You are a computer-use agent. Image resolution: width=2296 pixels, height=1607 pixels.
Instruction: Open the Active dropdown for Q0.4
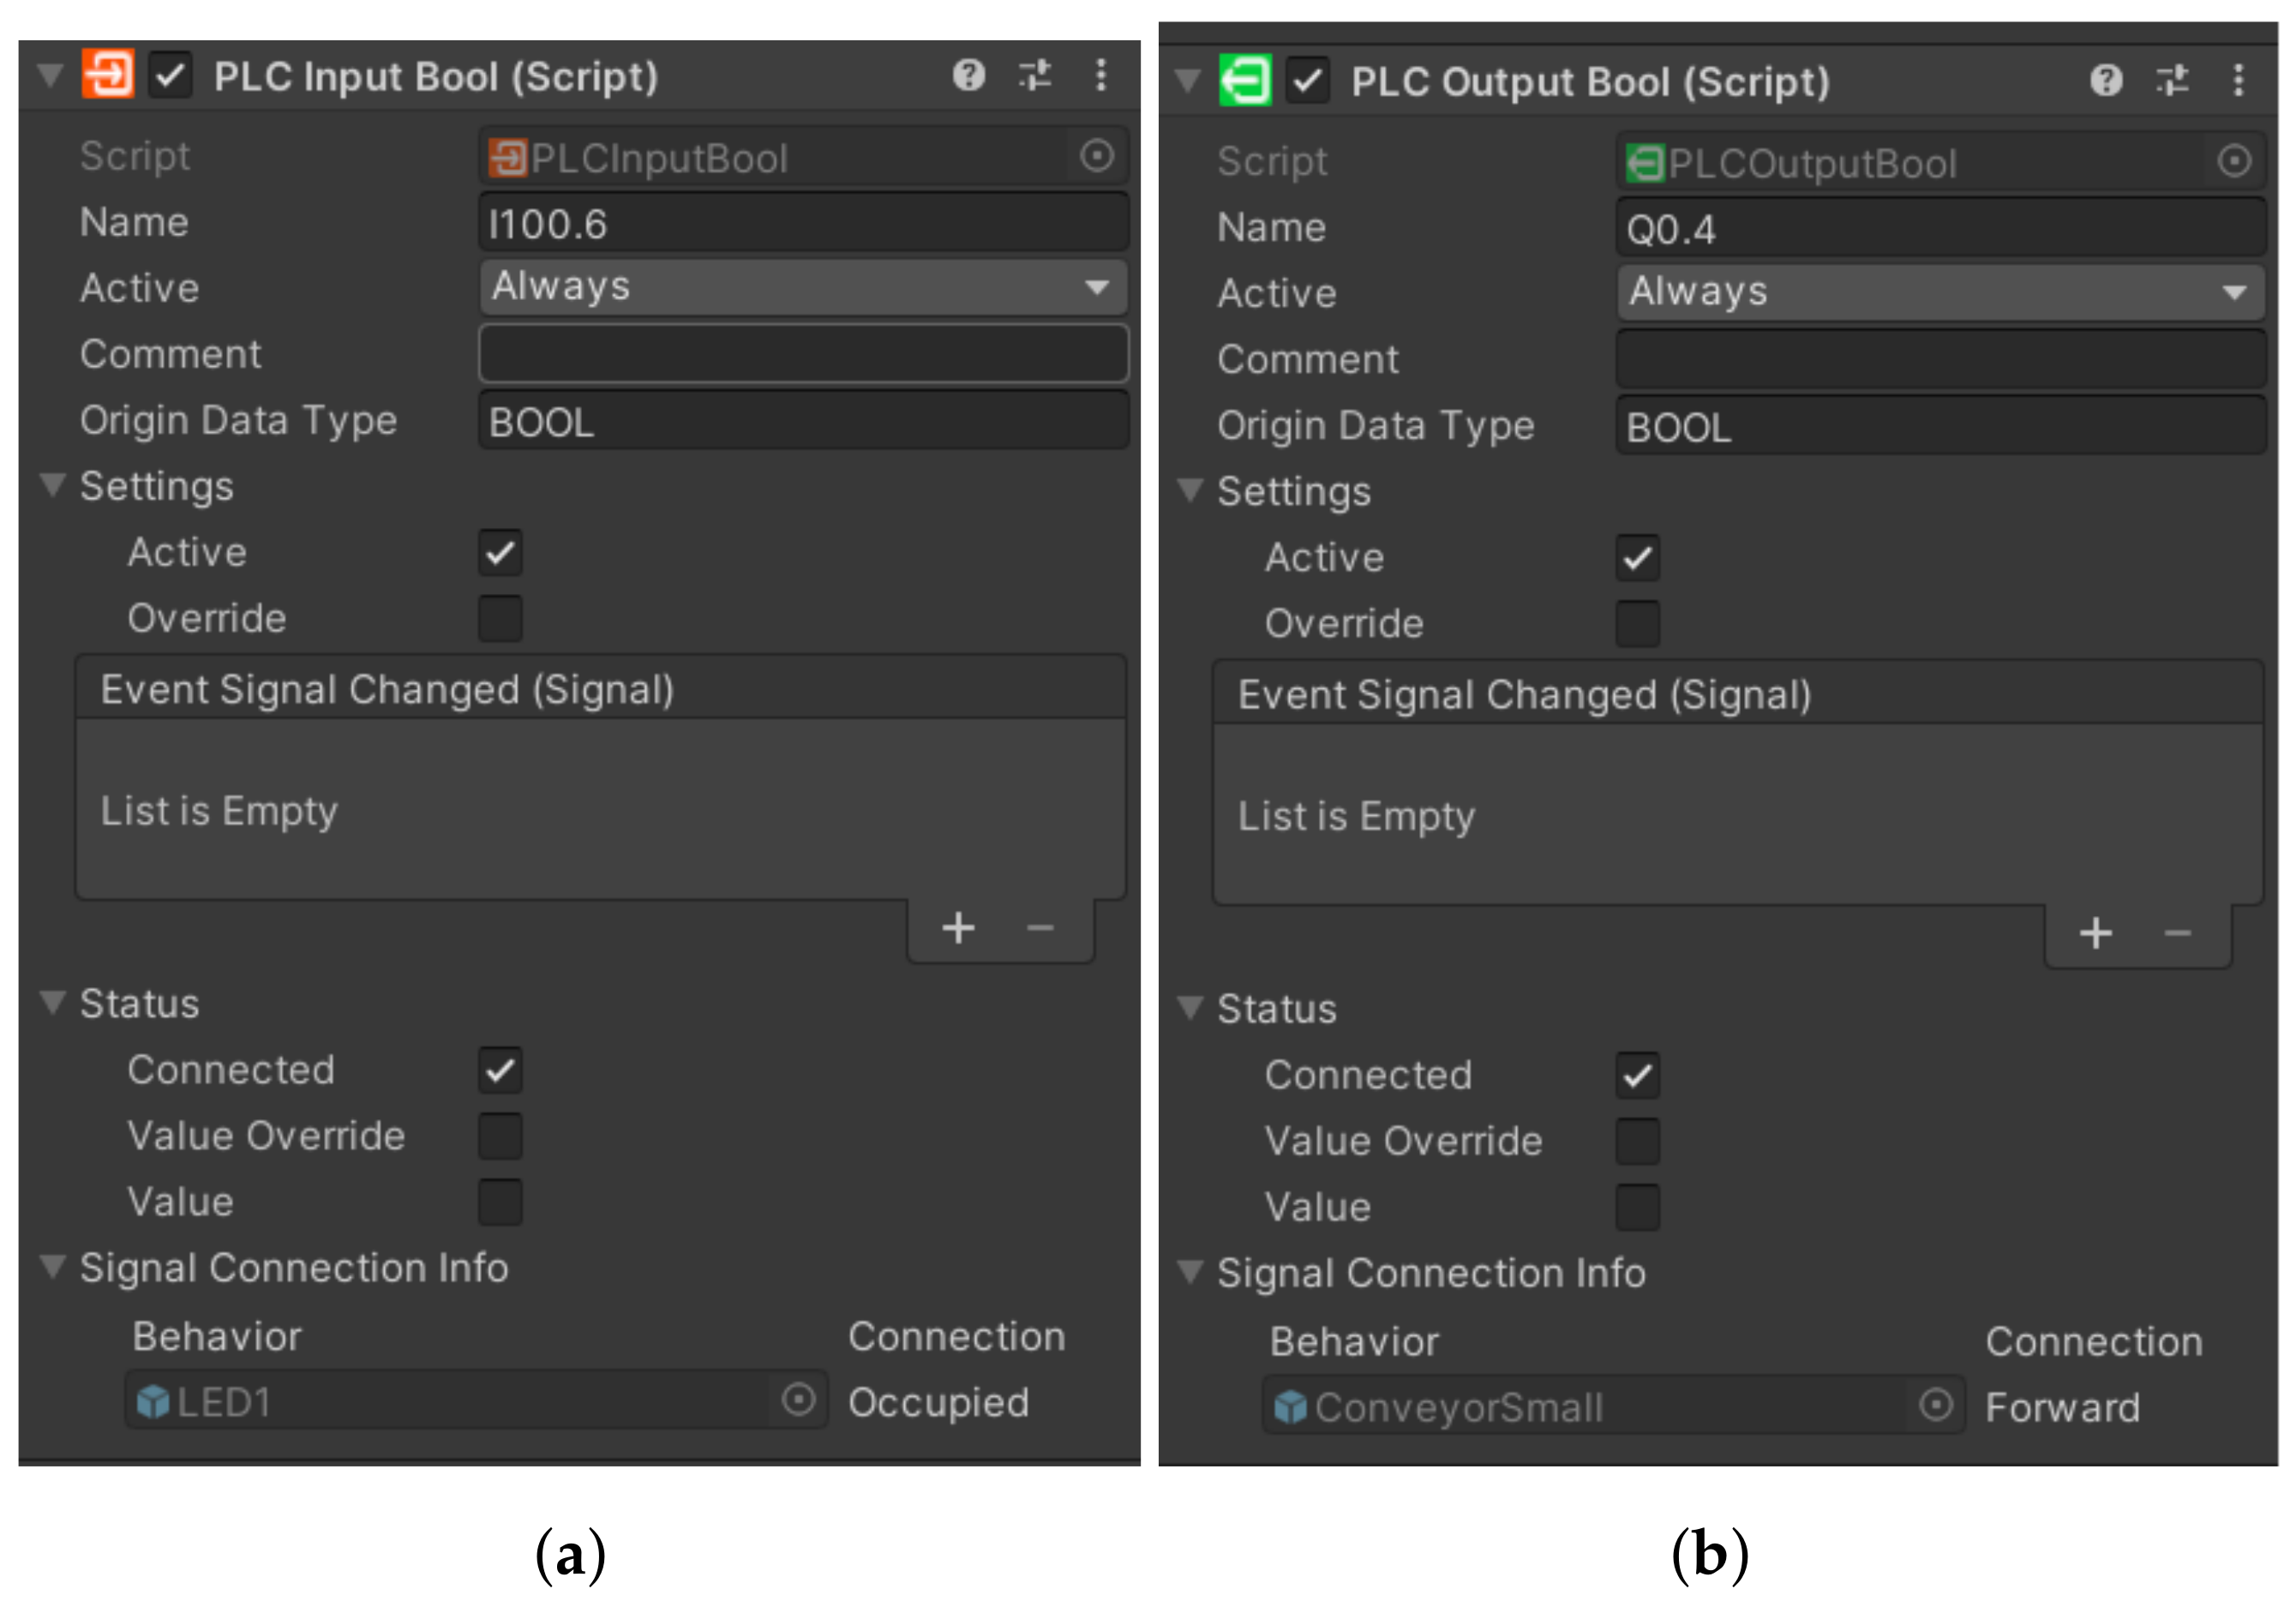pyautogui.click(x=1940, y=293)
